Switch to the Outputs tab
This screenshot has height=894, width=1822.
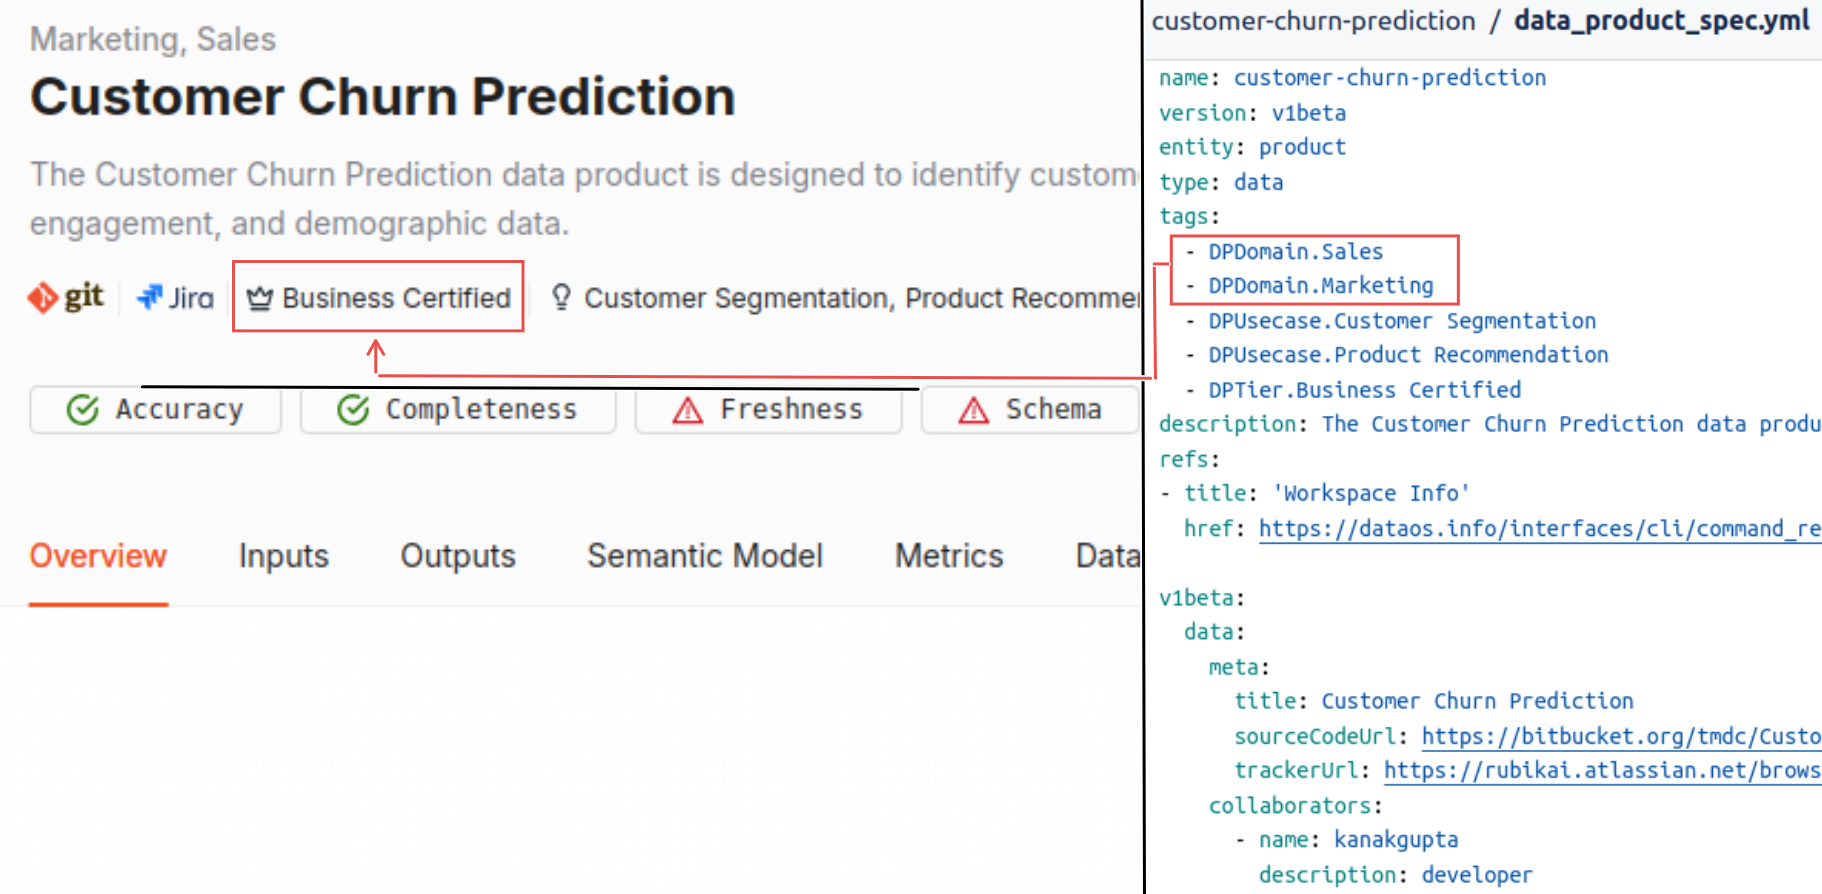(x=458, y=555)
